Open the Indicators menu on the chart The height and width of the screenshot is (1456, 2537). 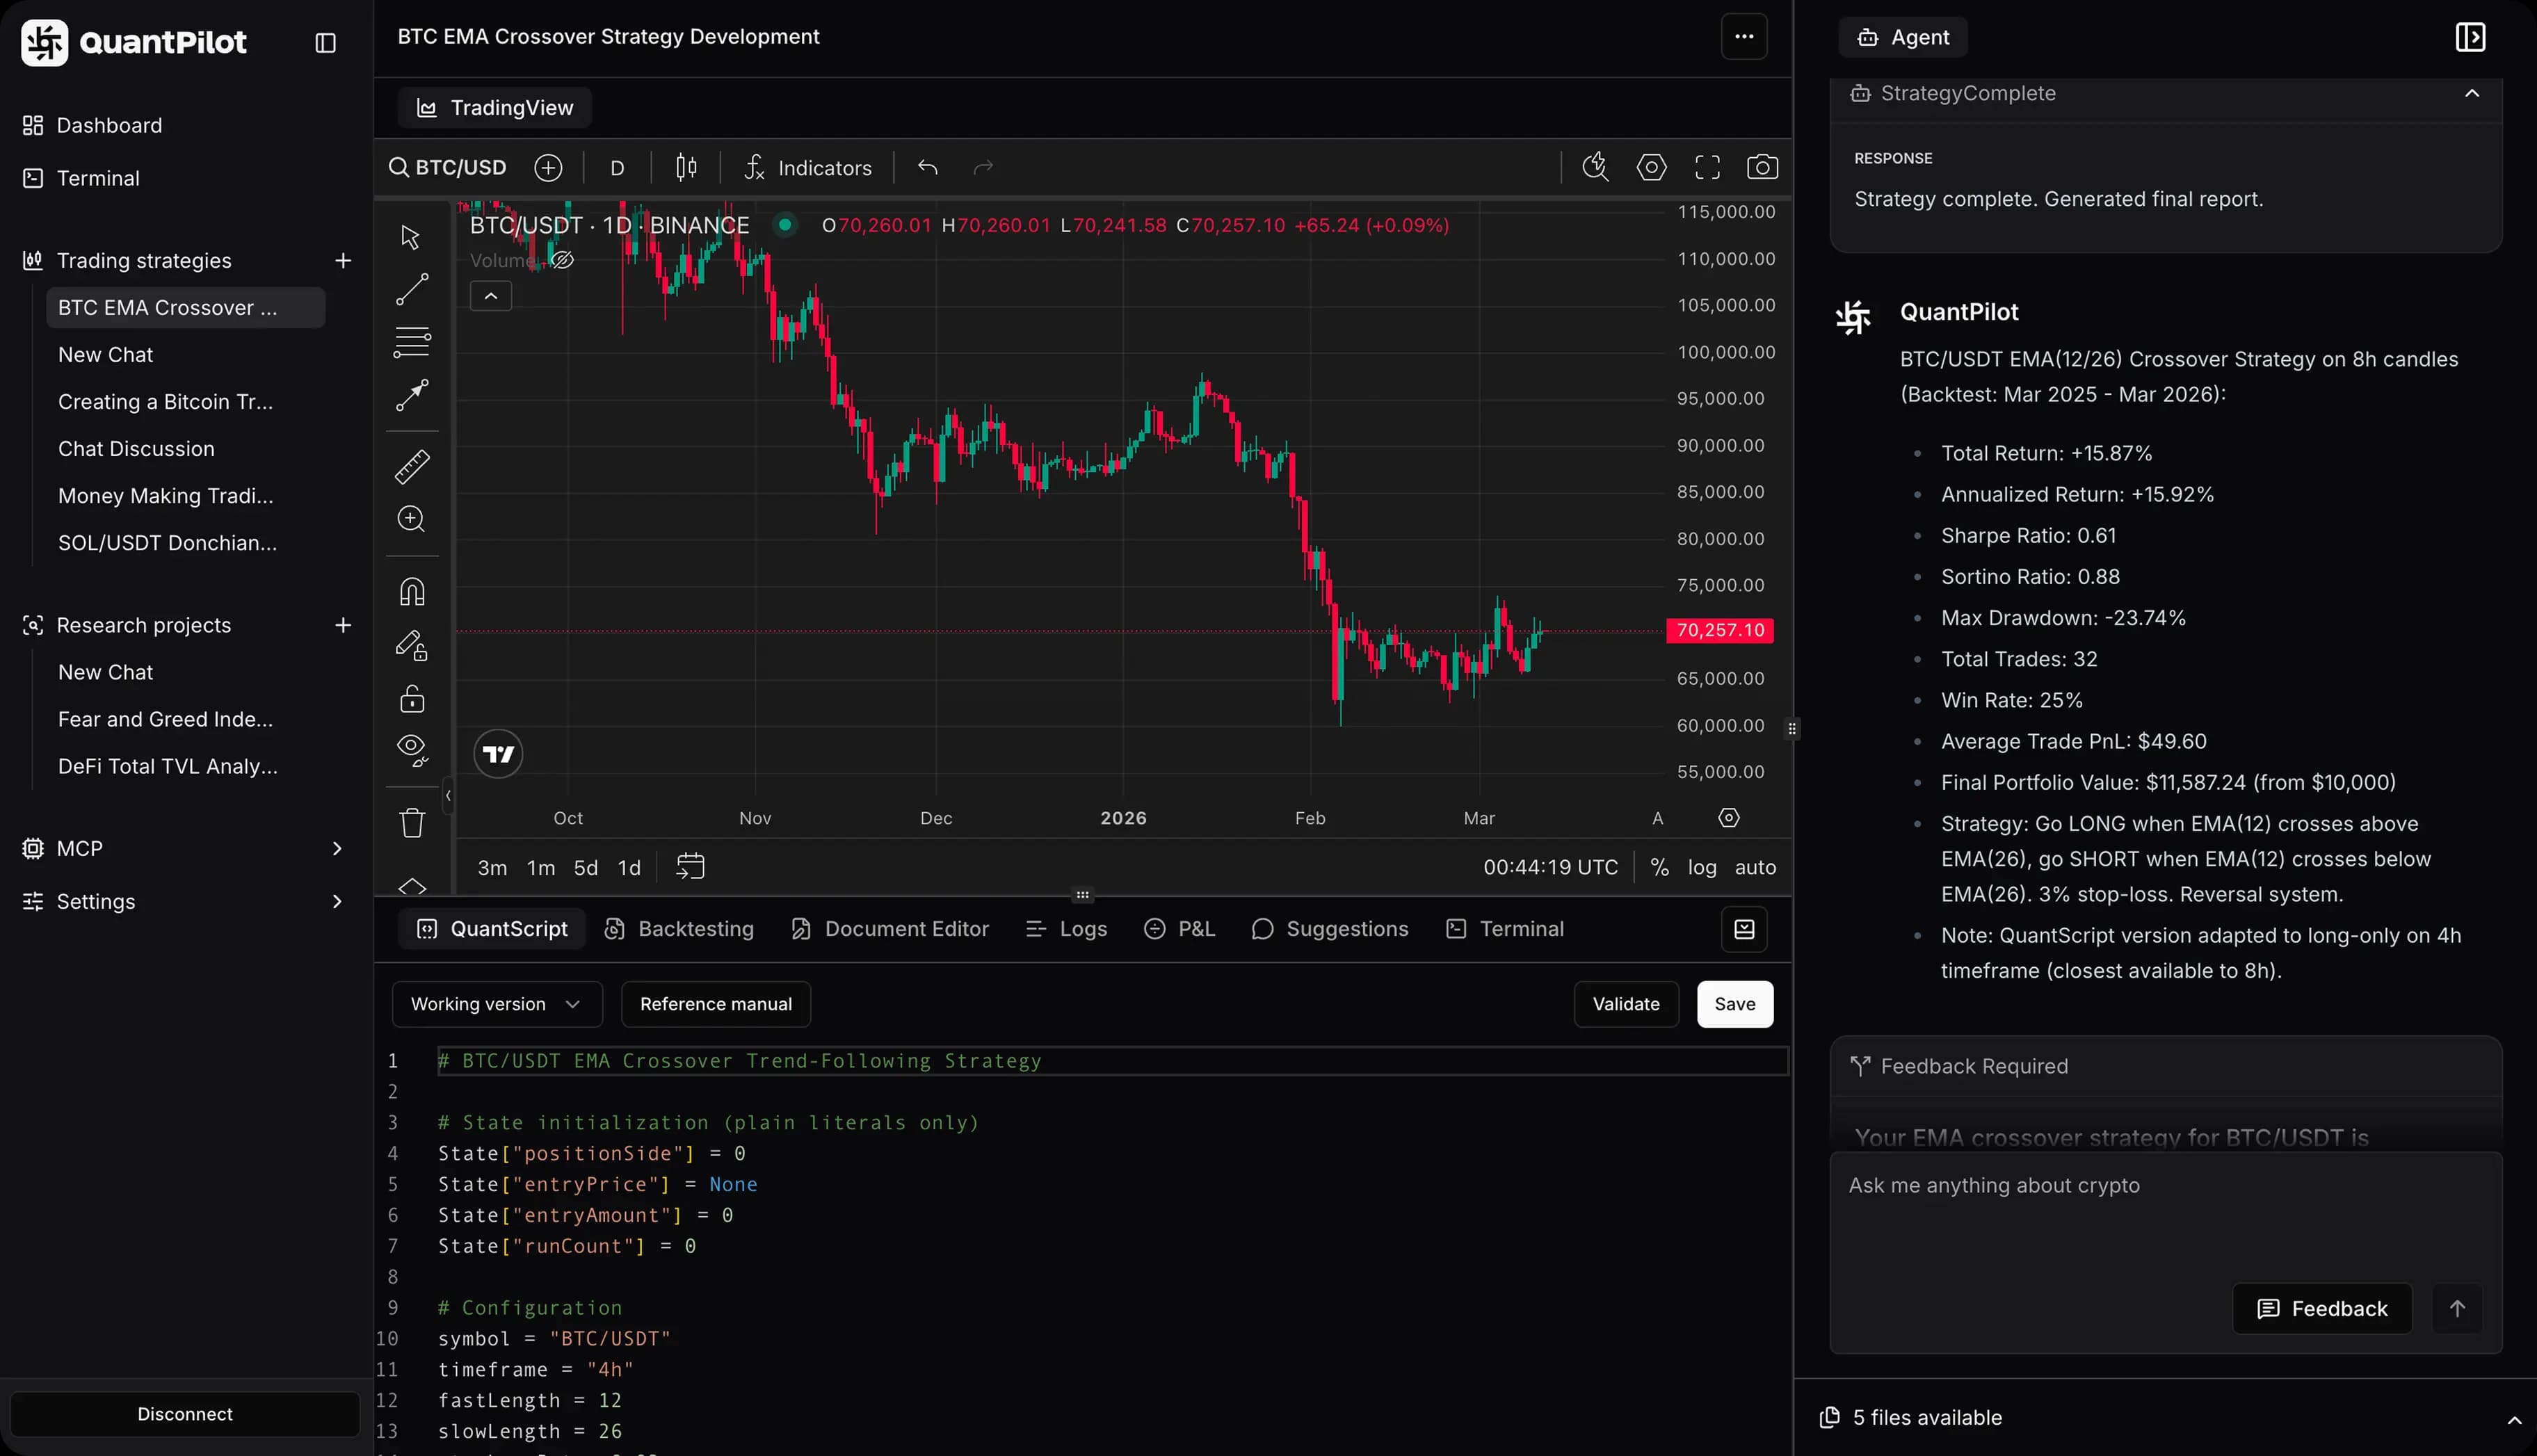pyautogui.click(x=808, y=167)
